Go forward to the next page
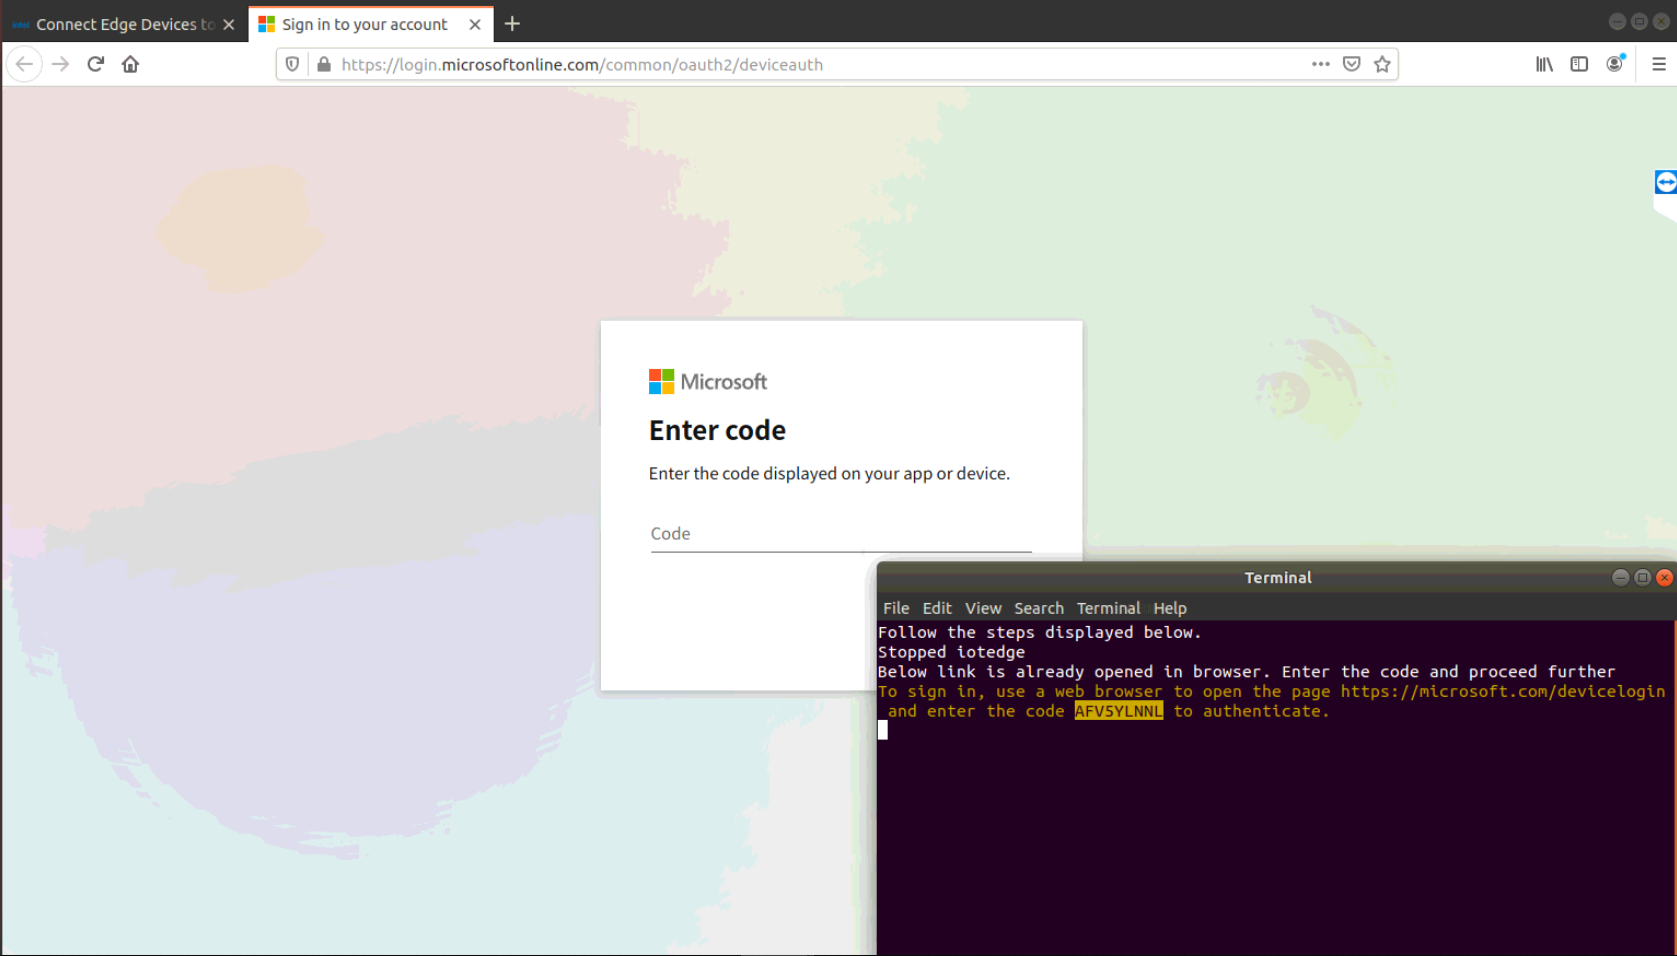 tap(60, 64)
